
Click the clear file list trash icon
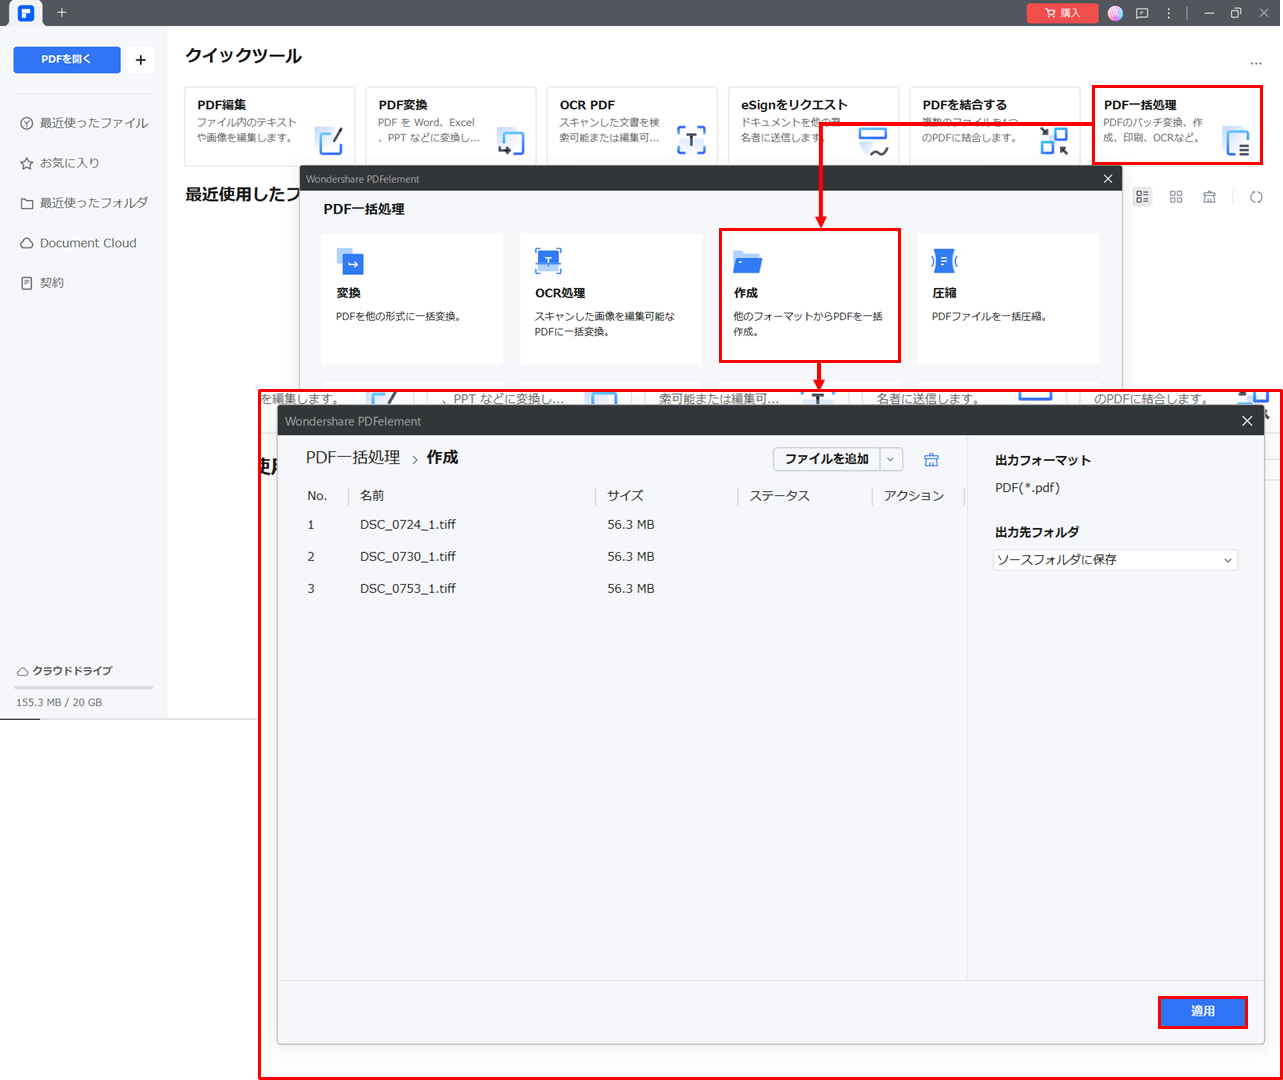coord(931,460)
